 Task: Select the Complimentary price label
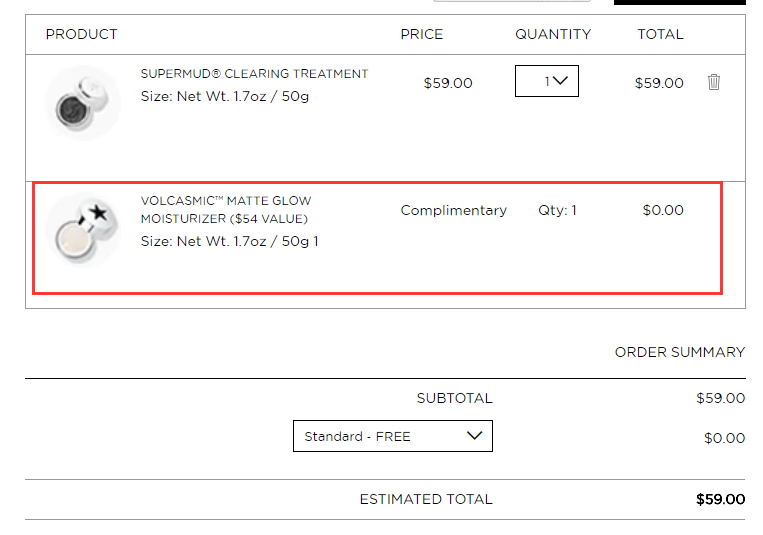tap(454, 210)
